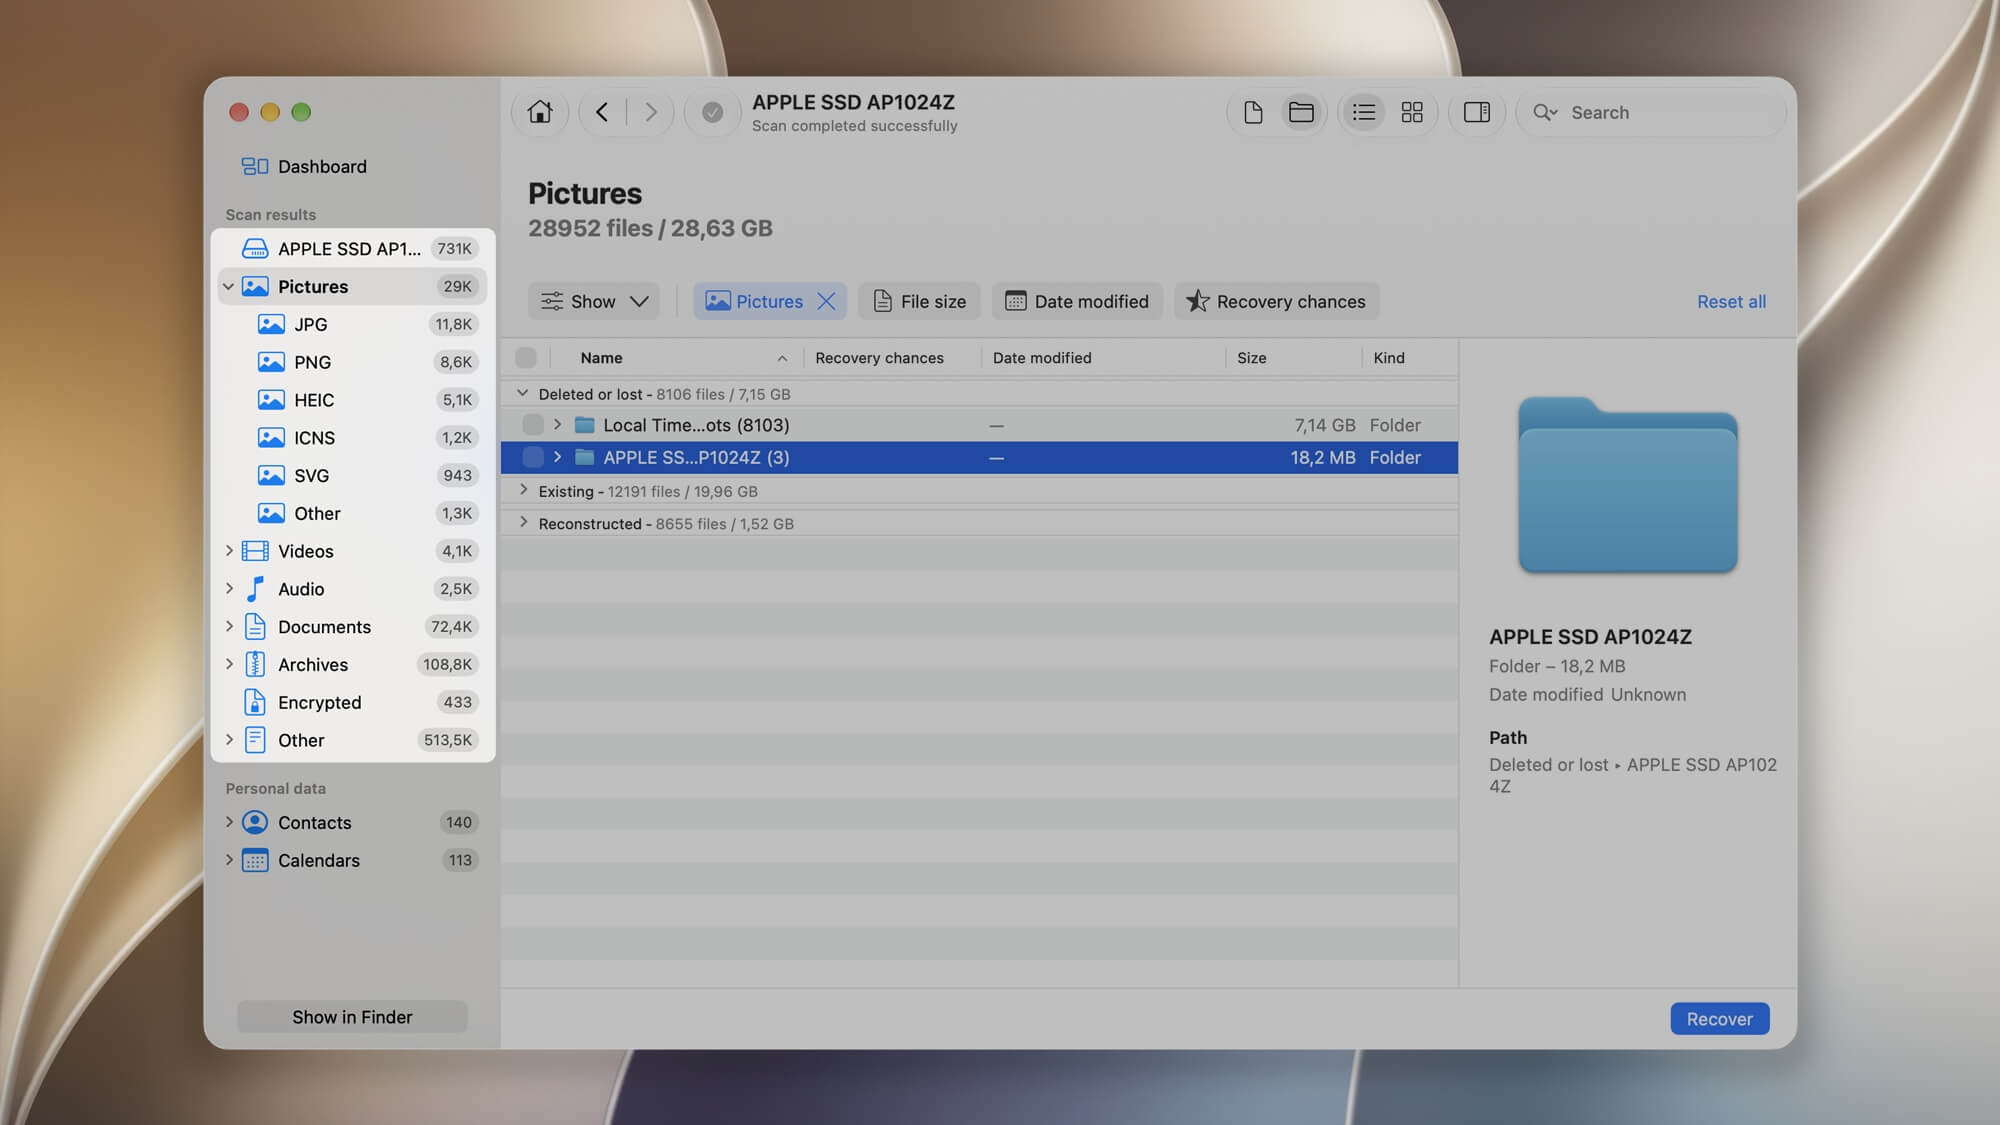
Task: Select list view layout icon
Action: 1364,112
